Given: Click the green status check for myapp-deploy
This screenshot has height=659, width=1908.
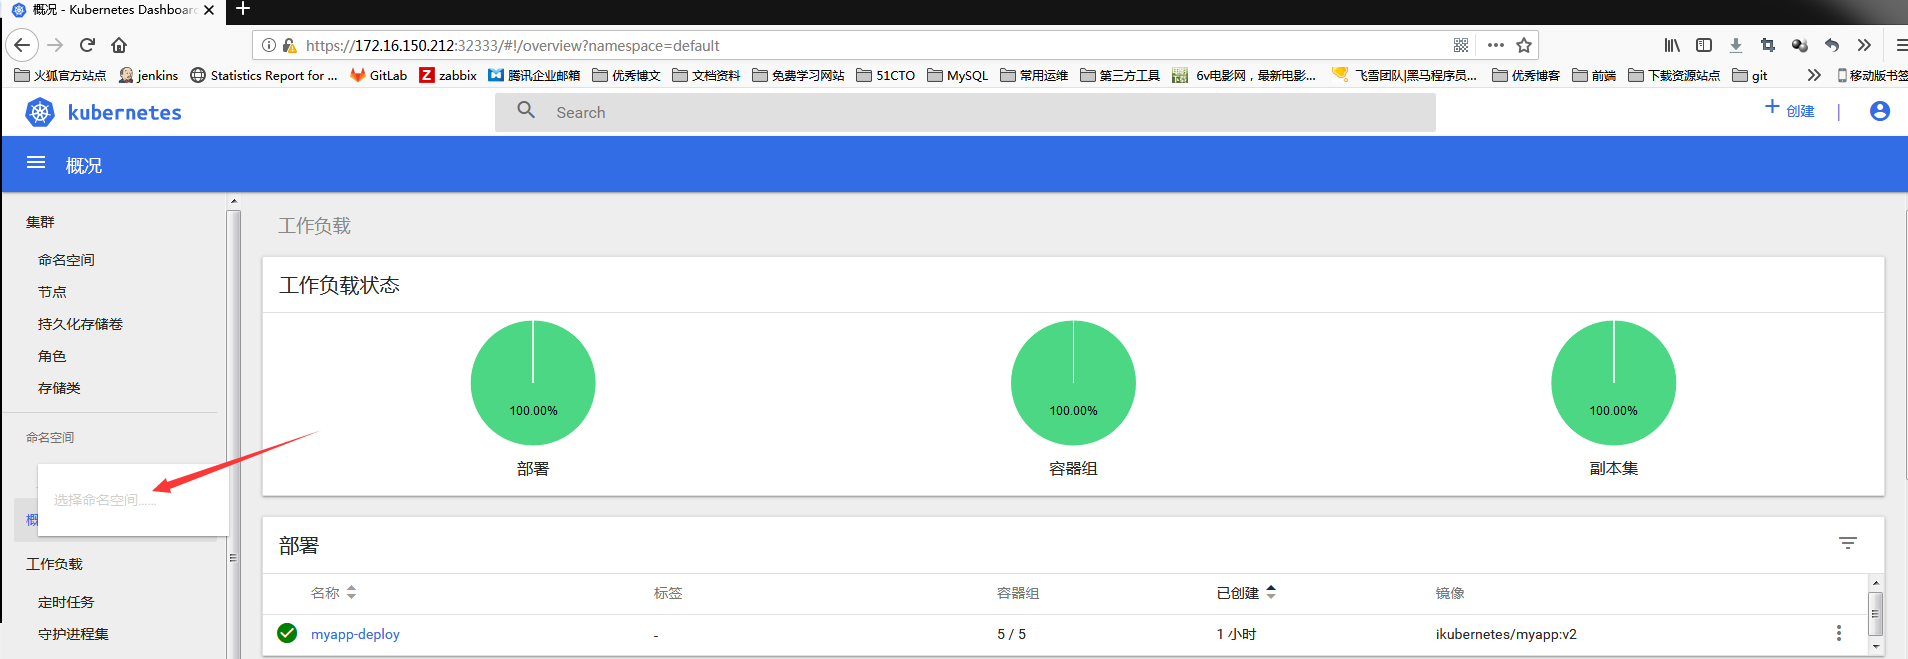Looking at the screenshot, I should (x=287, y=633).
